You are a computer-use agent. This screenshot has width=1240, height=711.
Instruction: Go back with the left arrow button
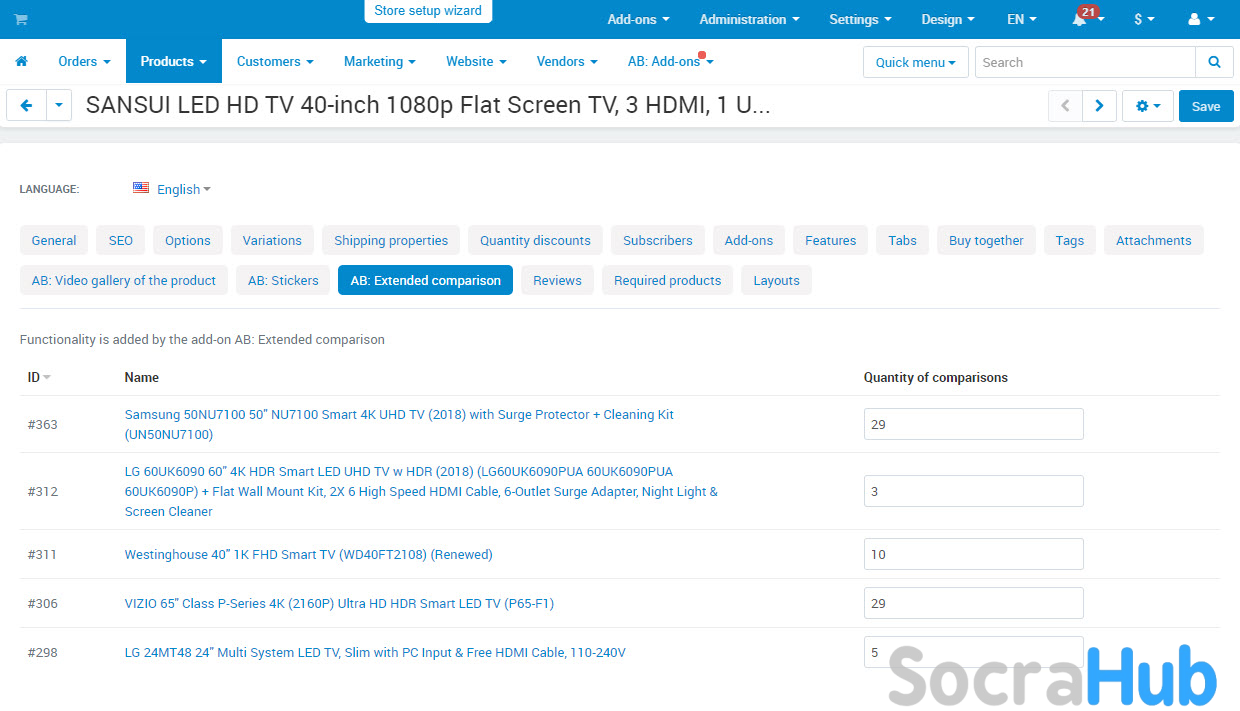(x=26, y=106)
